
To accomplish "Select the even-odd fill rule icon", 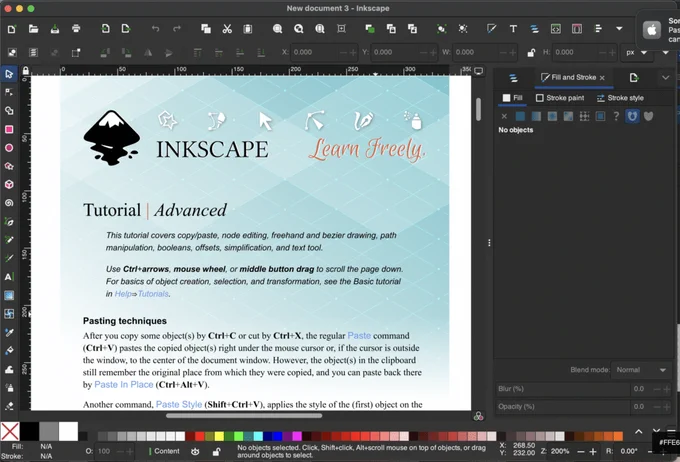I will [632, 116].
